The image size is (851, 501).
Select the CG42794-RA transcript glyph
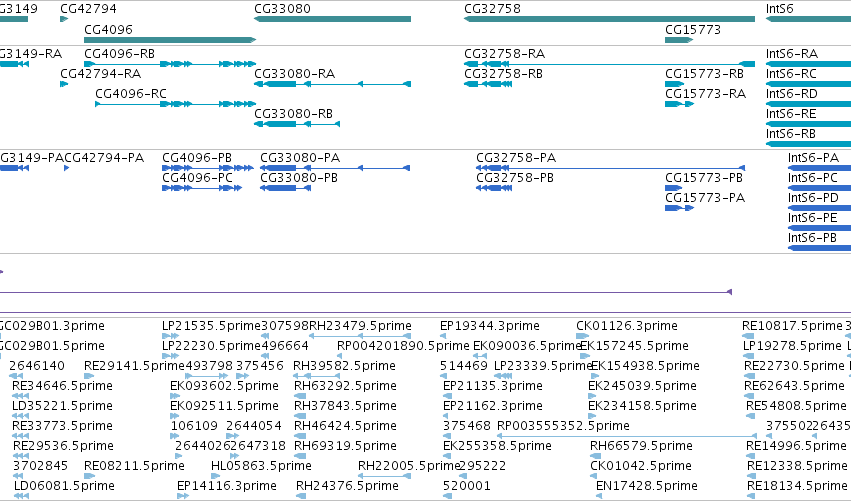pos(64,84)
